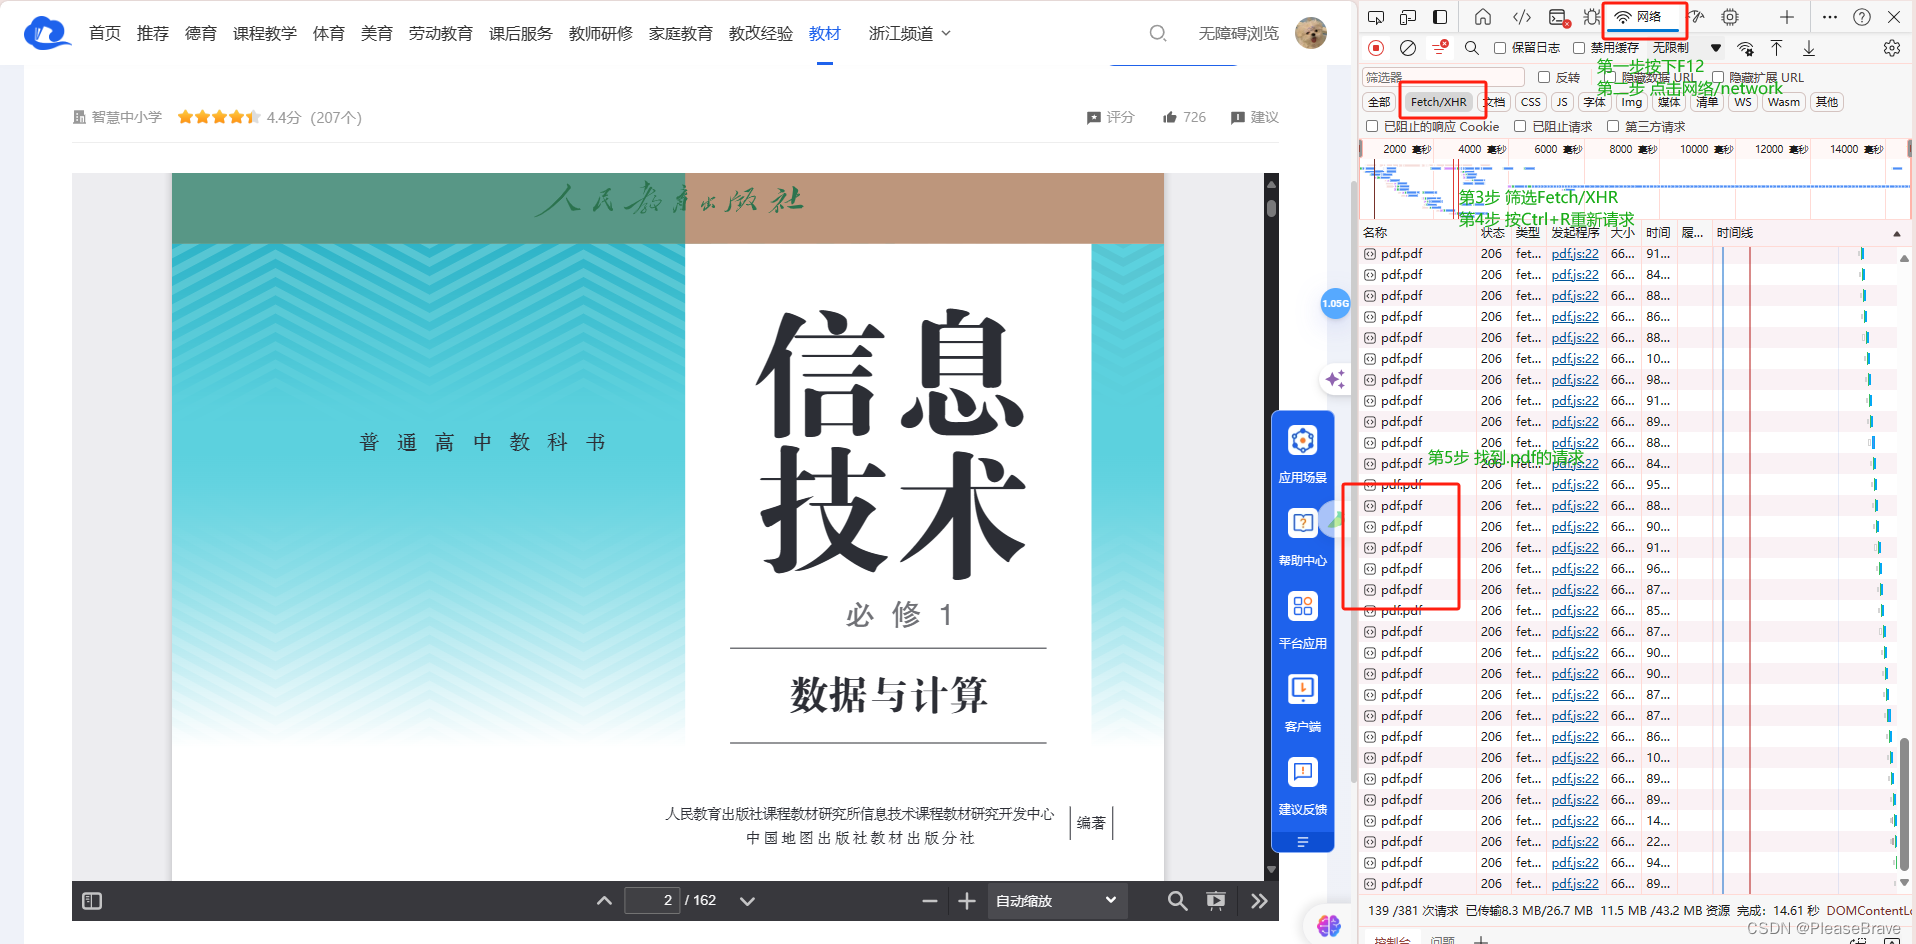Click the 评分 rating button
Image resolution: width=1916 pixels, height=944 pixels.
tap(1110, 117)
